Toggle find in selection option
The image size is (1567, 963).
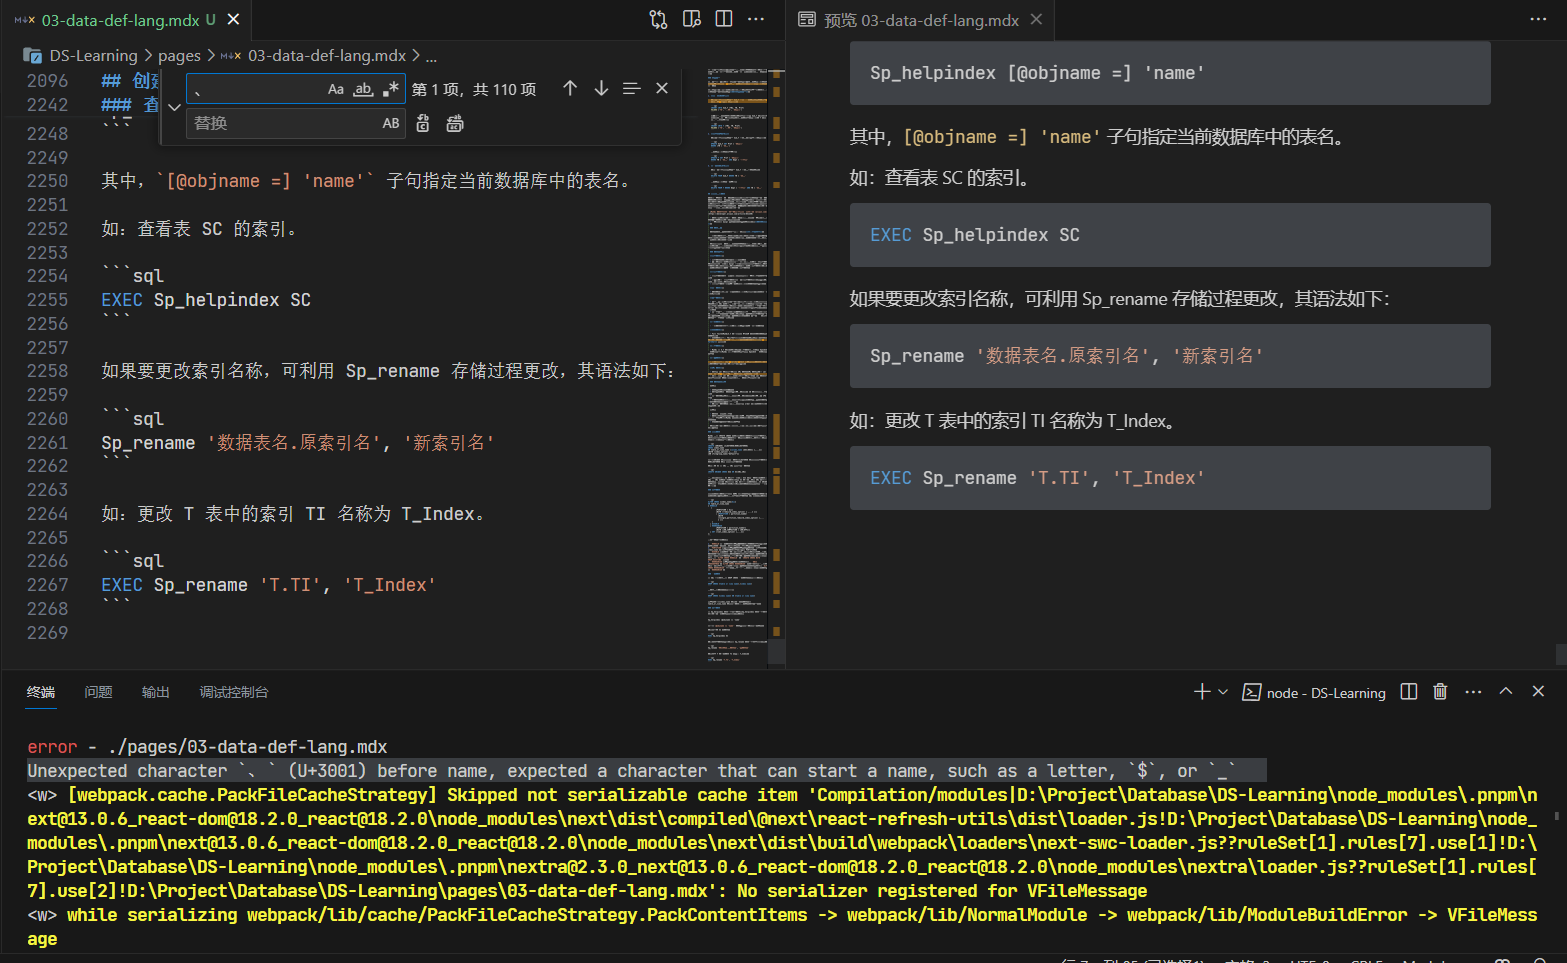click(x=632, y=88)
